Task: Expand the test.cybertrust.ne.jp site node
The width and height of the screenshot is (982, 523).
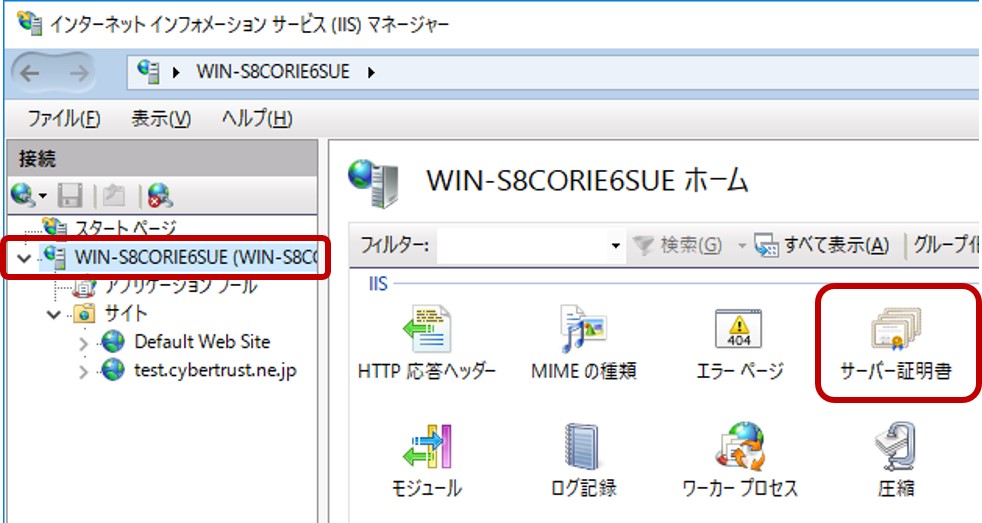Action: (x=83, y=371)
